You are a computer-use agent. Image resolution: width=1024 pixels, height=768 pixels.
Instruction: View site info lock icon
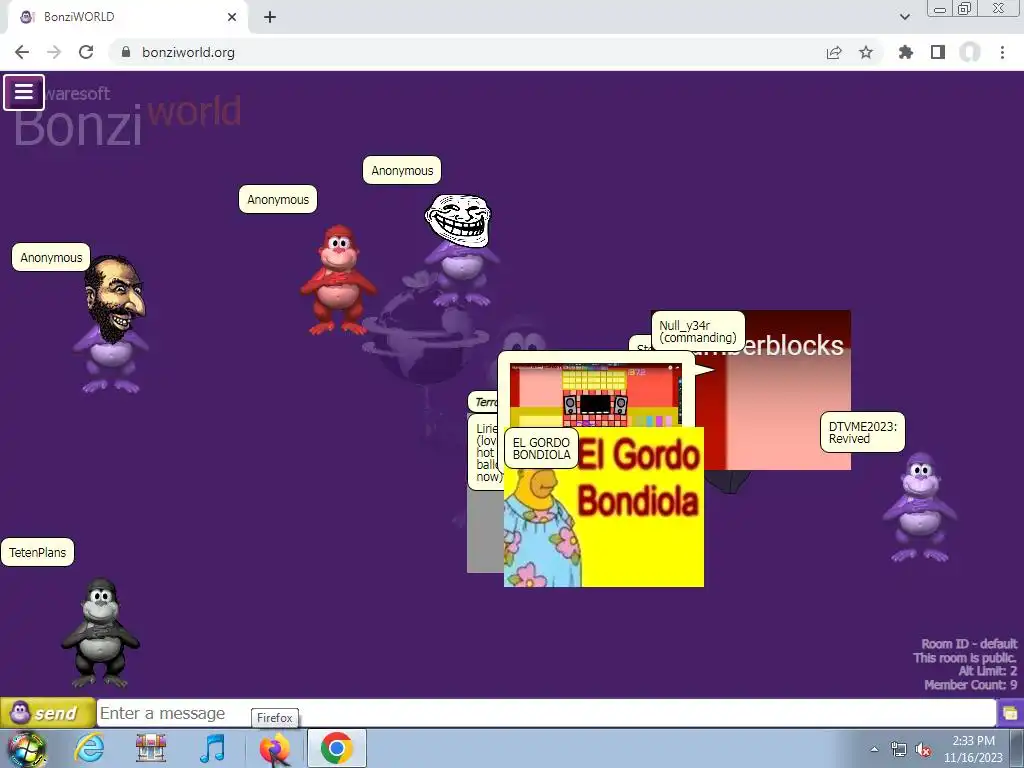(126, 52)
